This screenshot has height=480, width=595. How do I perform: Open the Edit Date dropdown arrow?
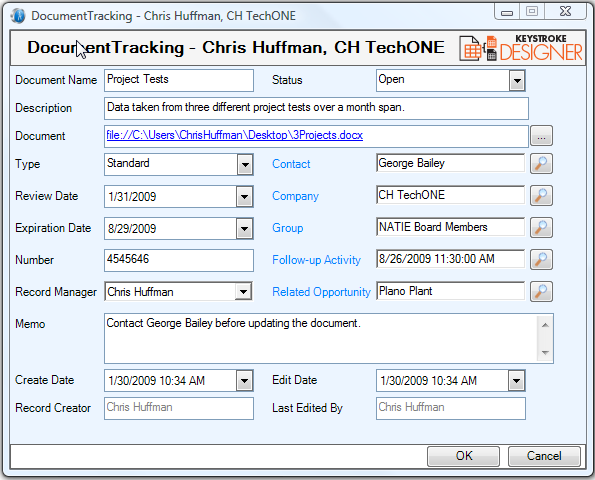click(x=516, y=381)
